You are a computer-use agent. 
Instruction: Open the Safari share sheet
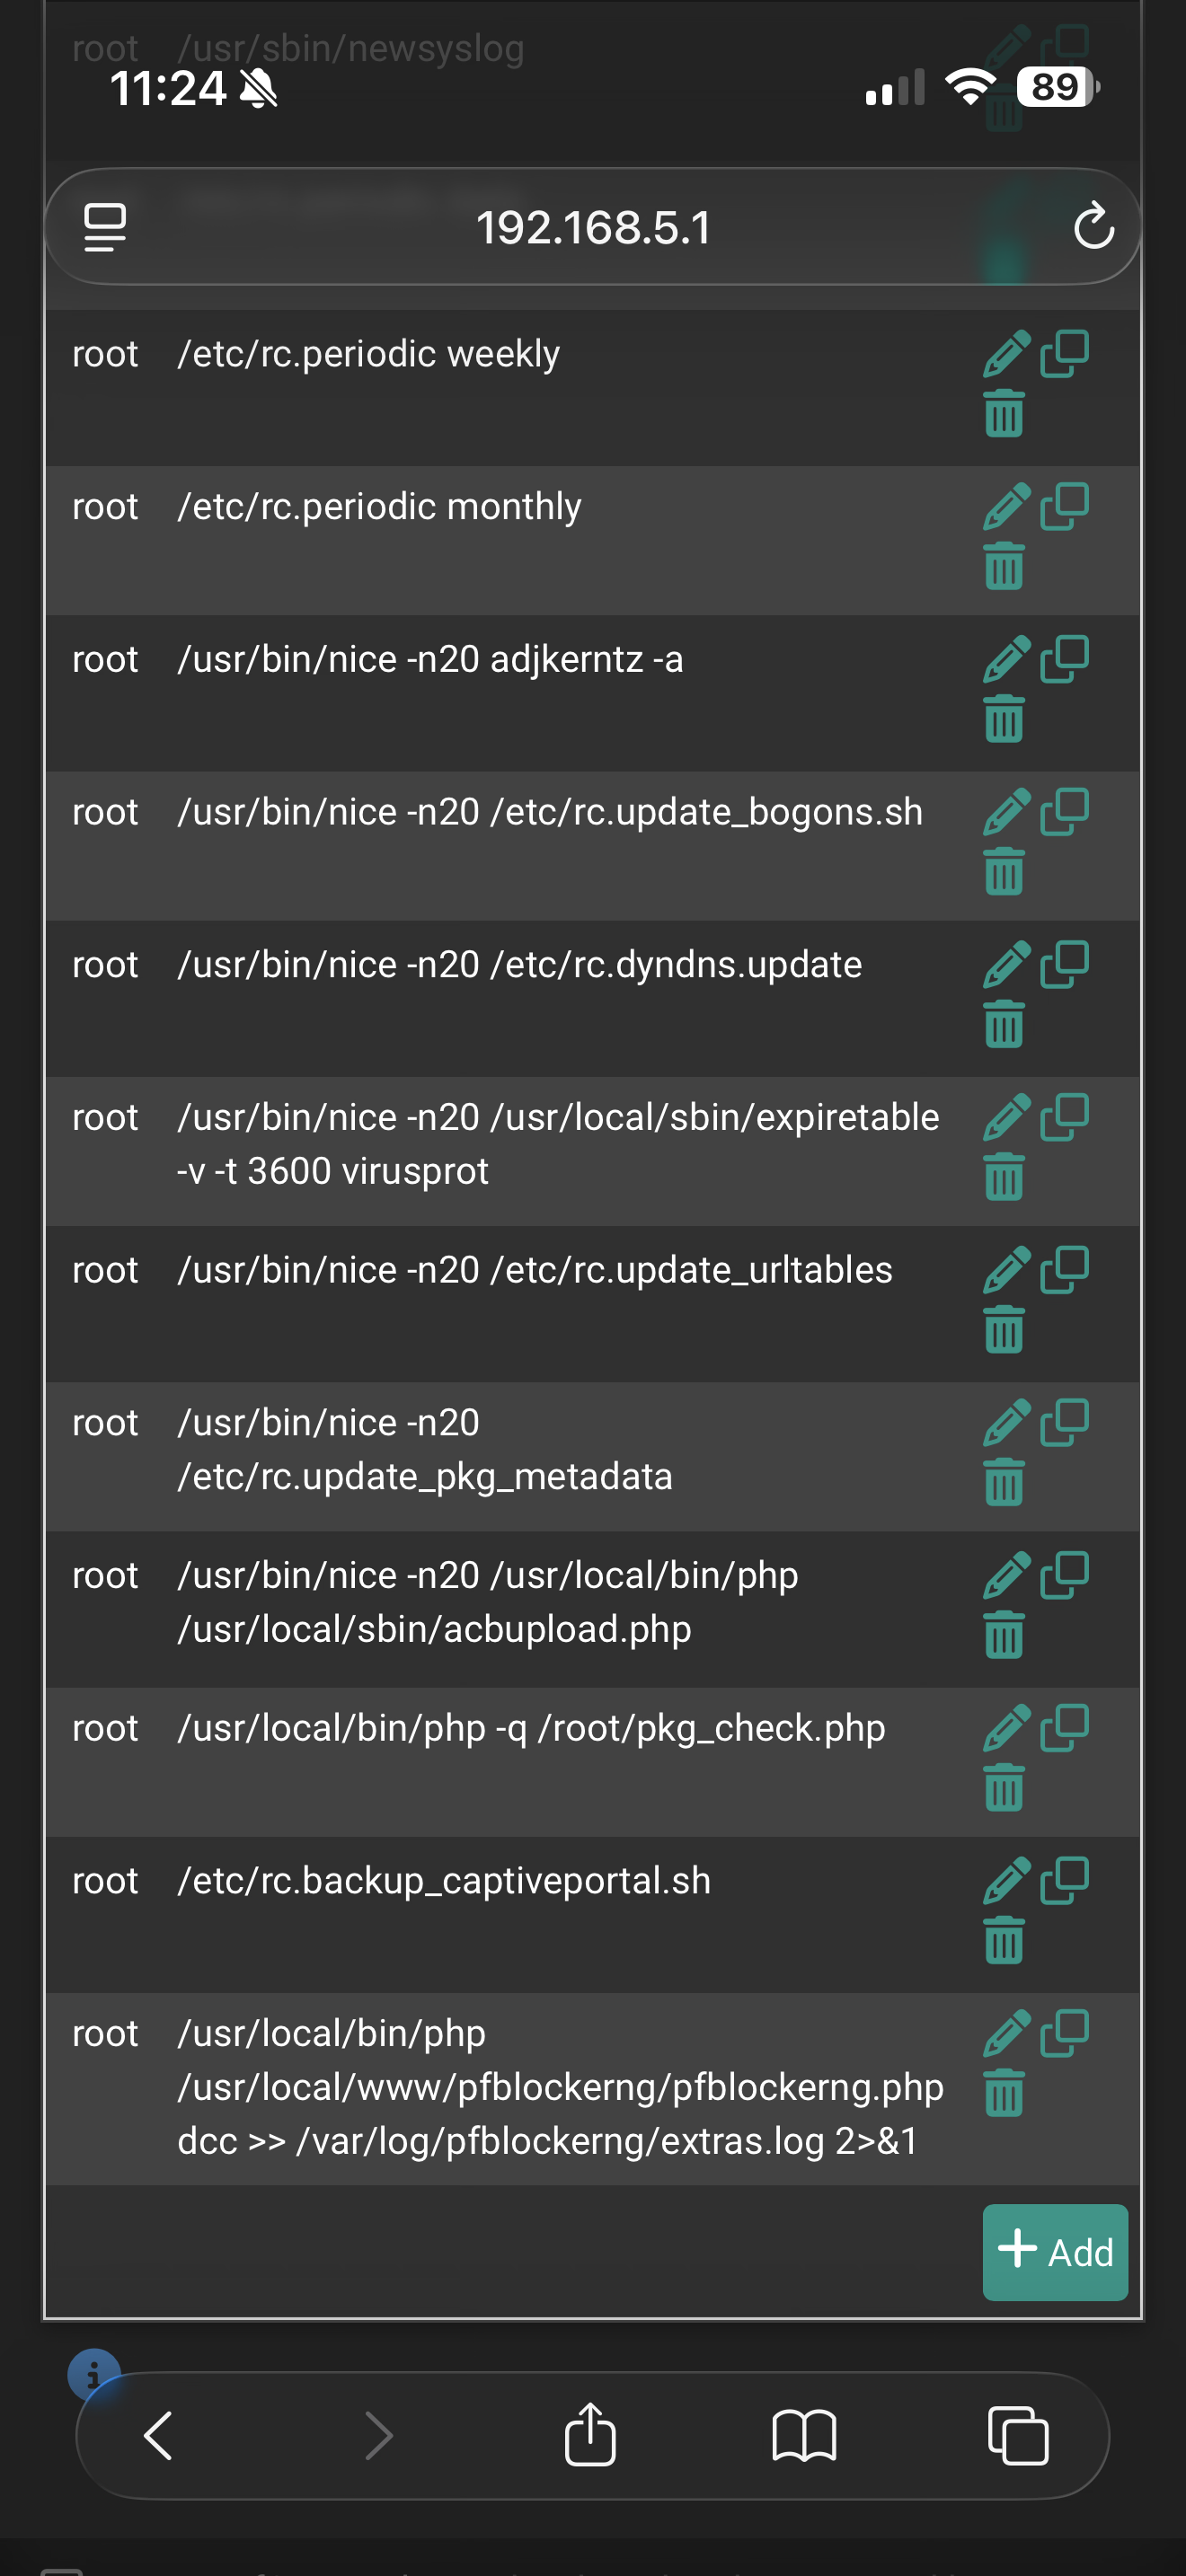(x=590, y=2435)
